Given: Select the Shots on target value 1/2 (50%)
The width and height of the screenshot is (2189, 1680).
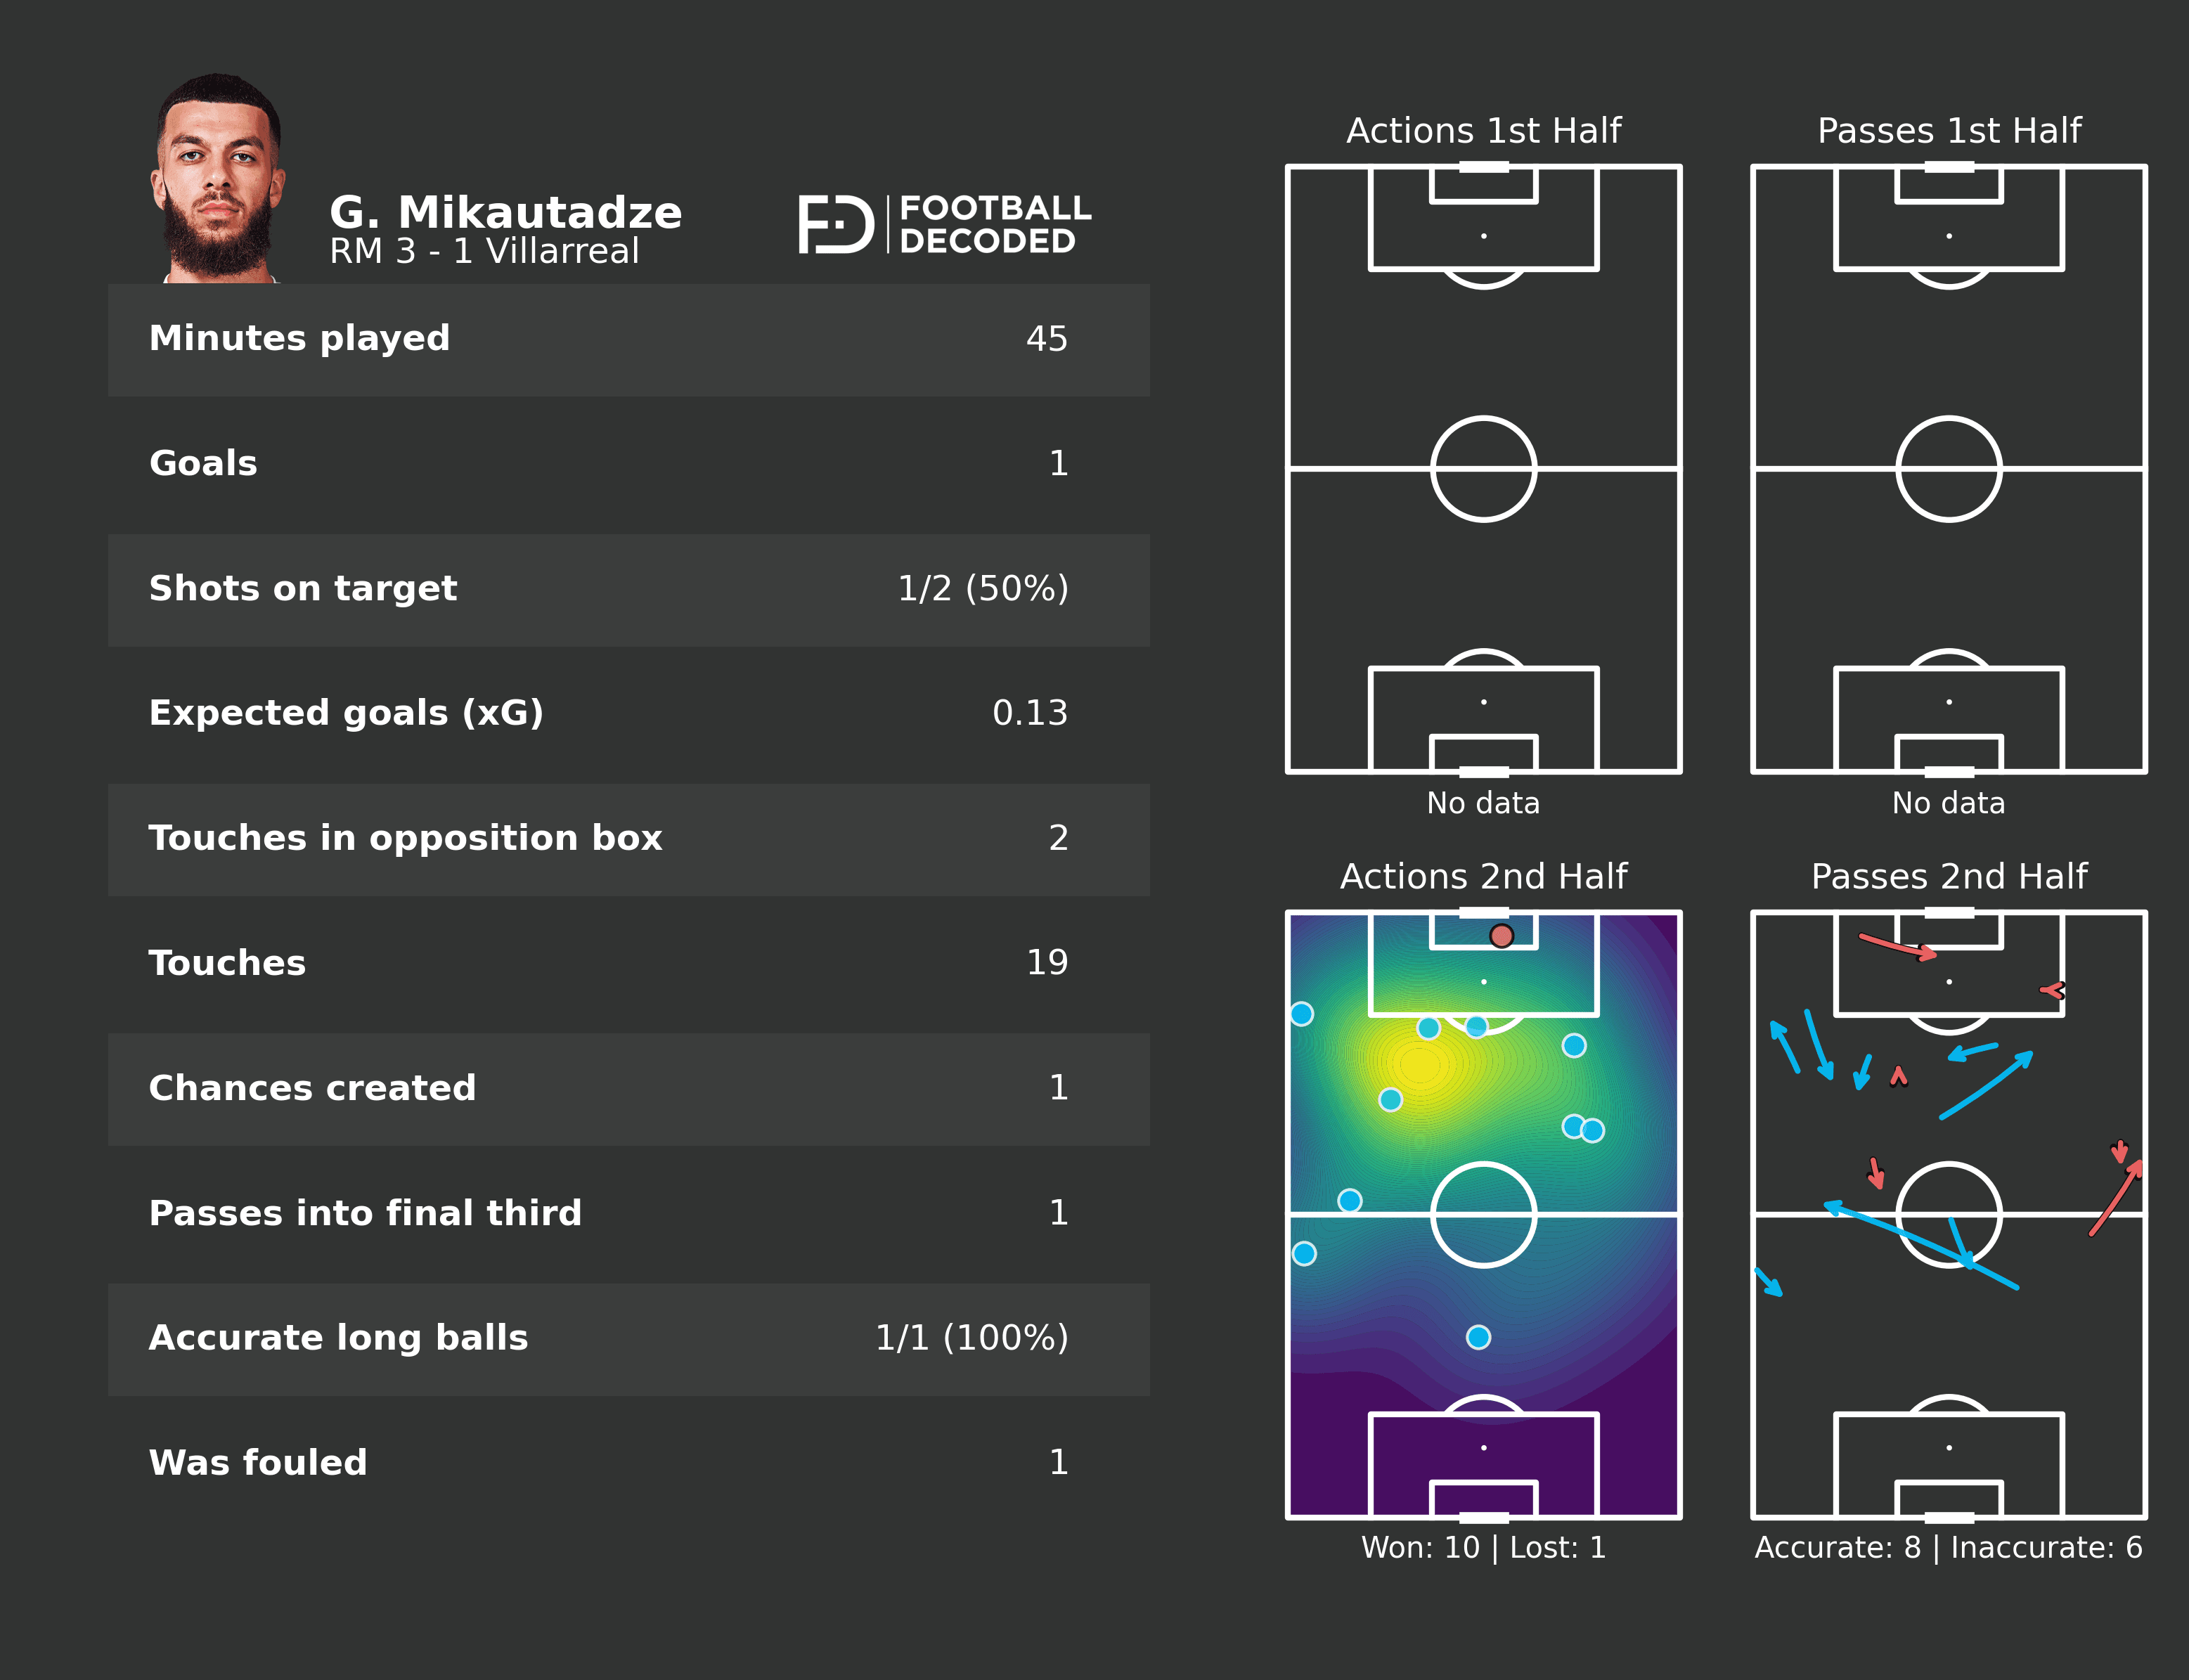Looking at the screenshot, I should coord(982,589).
